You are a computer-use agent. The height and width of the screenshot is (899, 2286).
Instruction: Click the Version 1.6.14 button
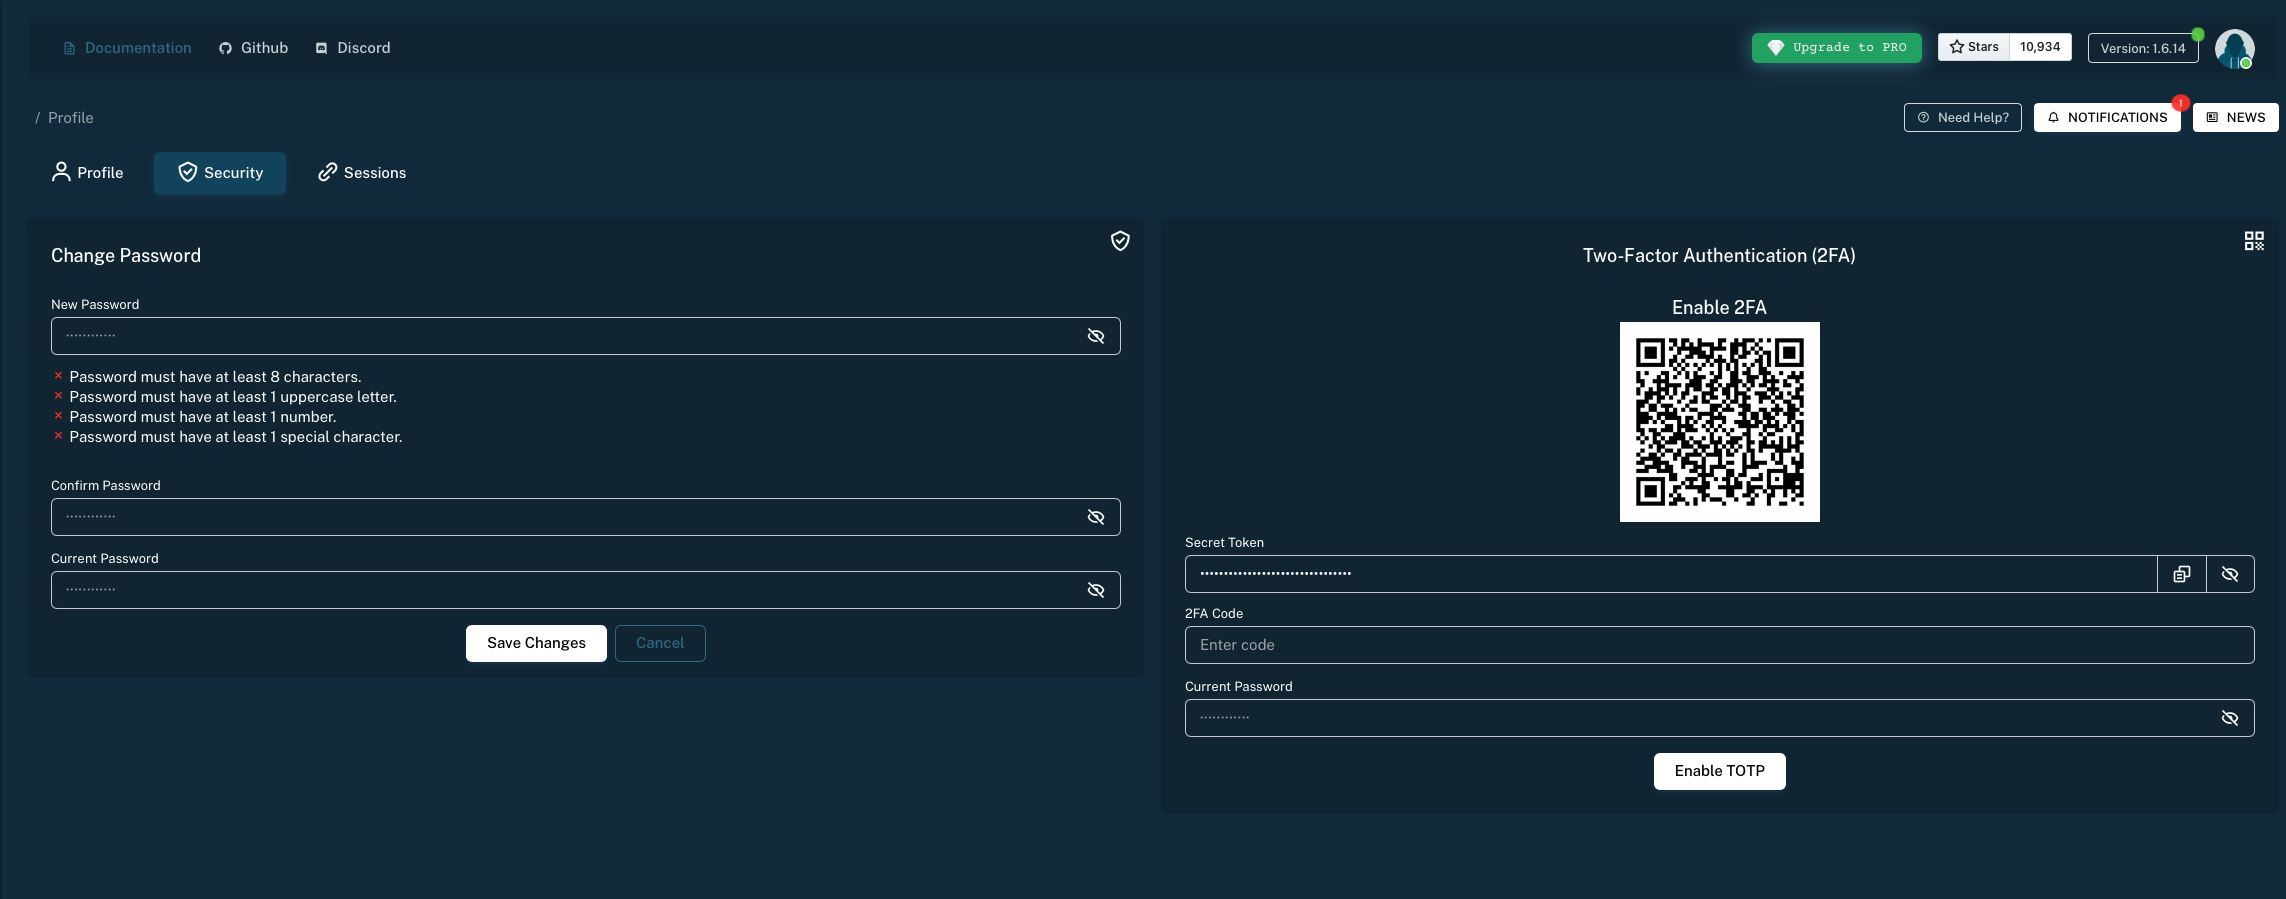2143,48
